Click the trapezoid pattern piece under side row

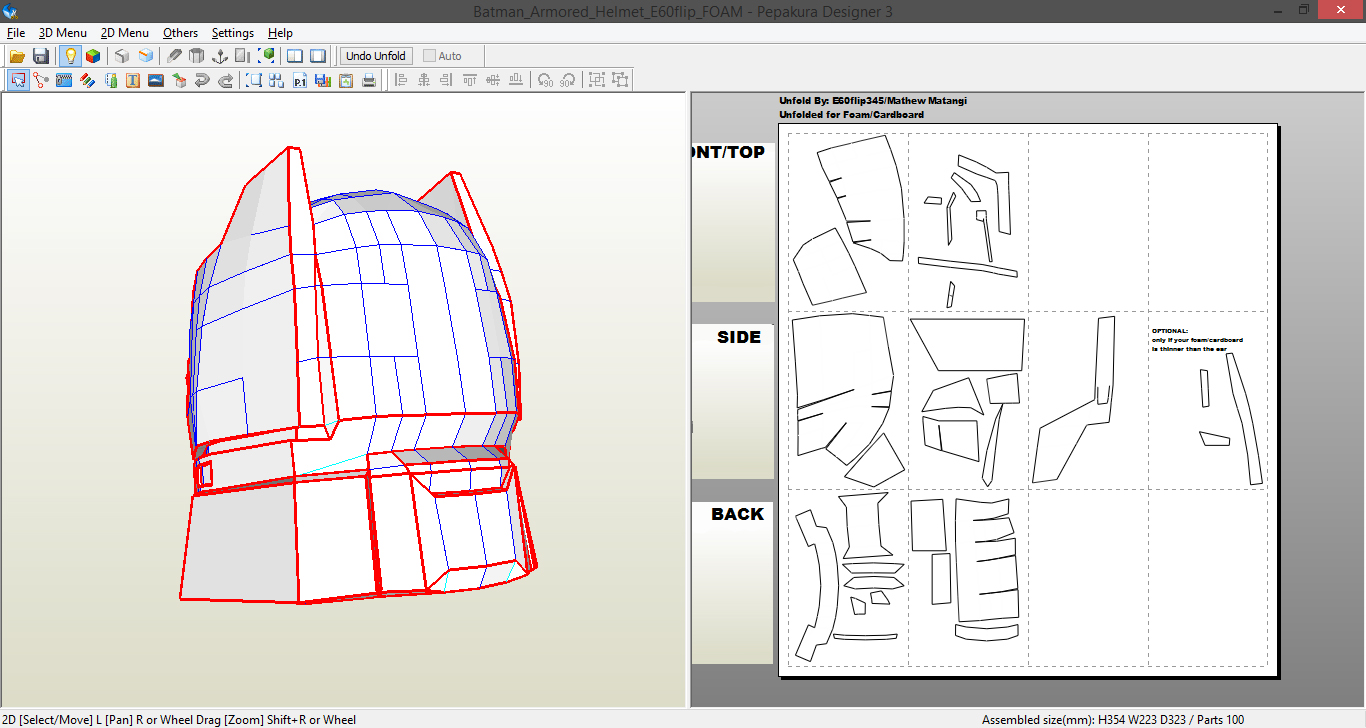pyautogui.click(x=968, y=345)
